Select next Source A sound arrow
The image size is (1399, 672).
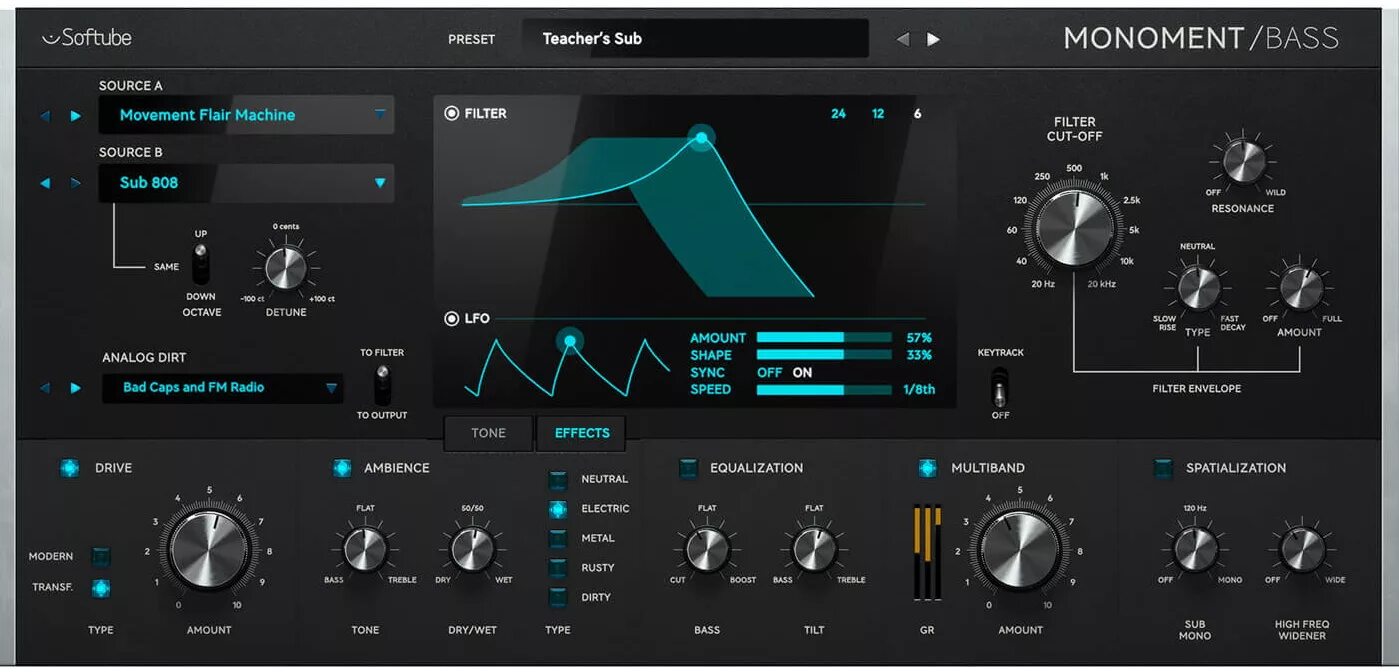point(75,116)
